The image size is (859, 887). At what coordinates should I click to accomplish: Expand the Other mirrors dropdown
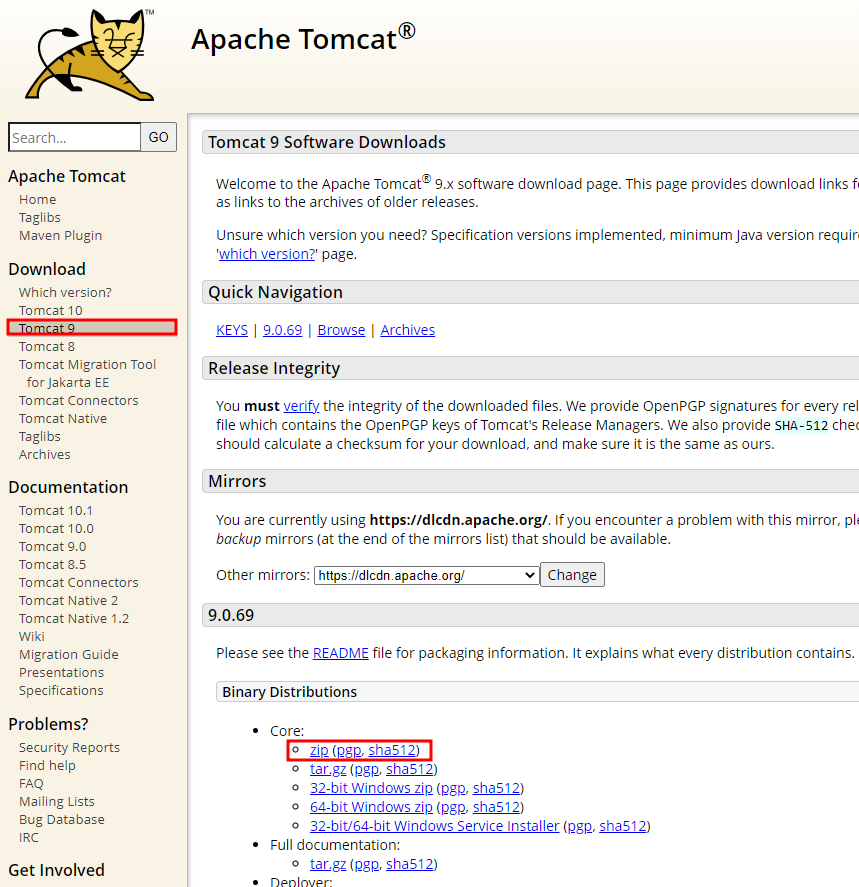[x=426, y=576]
